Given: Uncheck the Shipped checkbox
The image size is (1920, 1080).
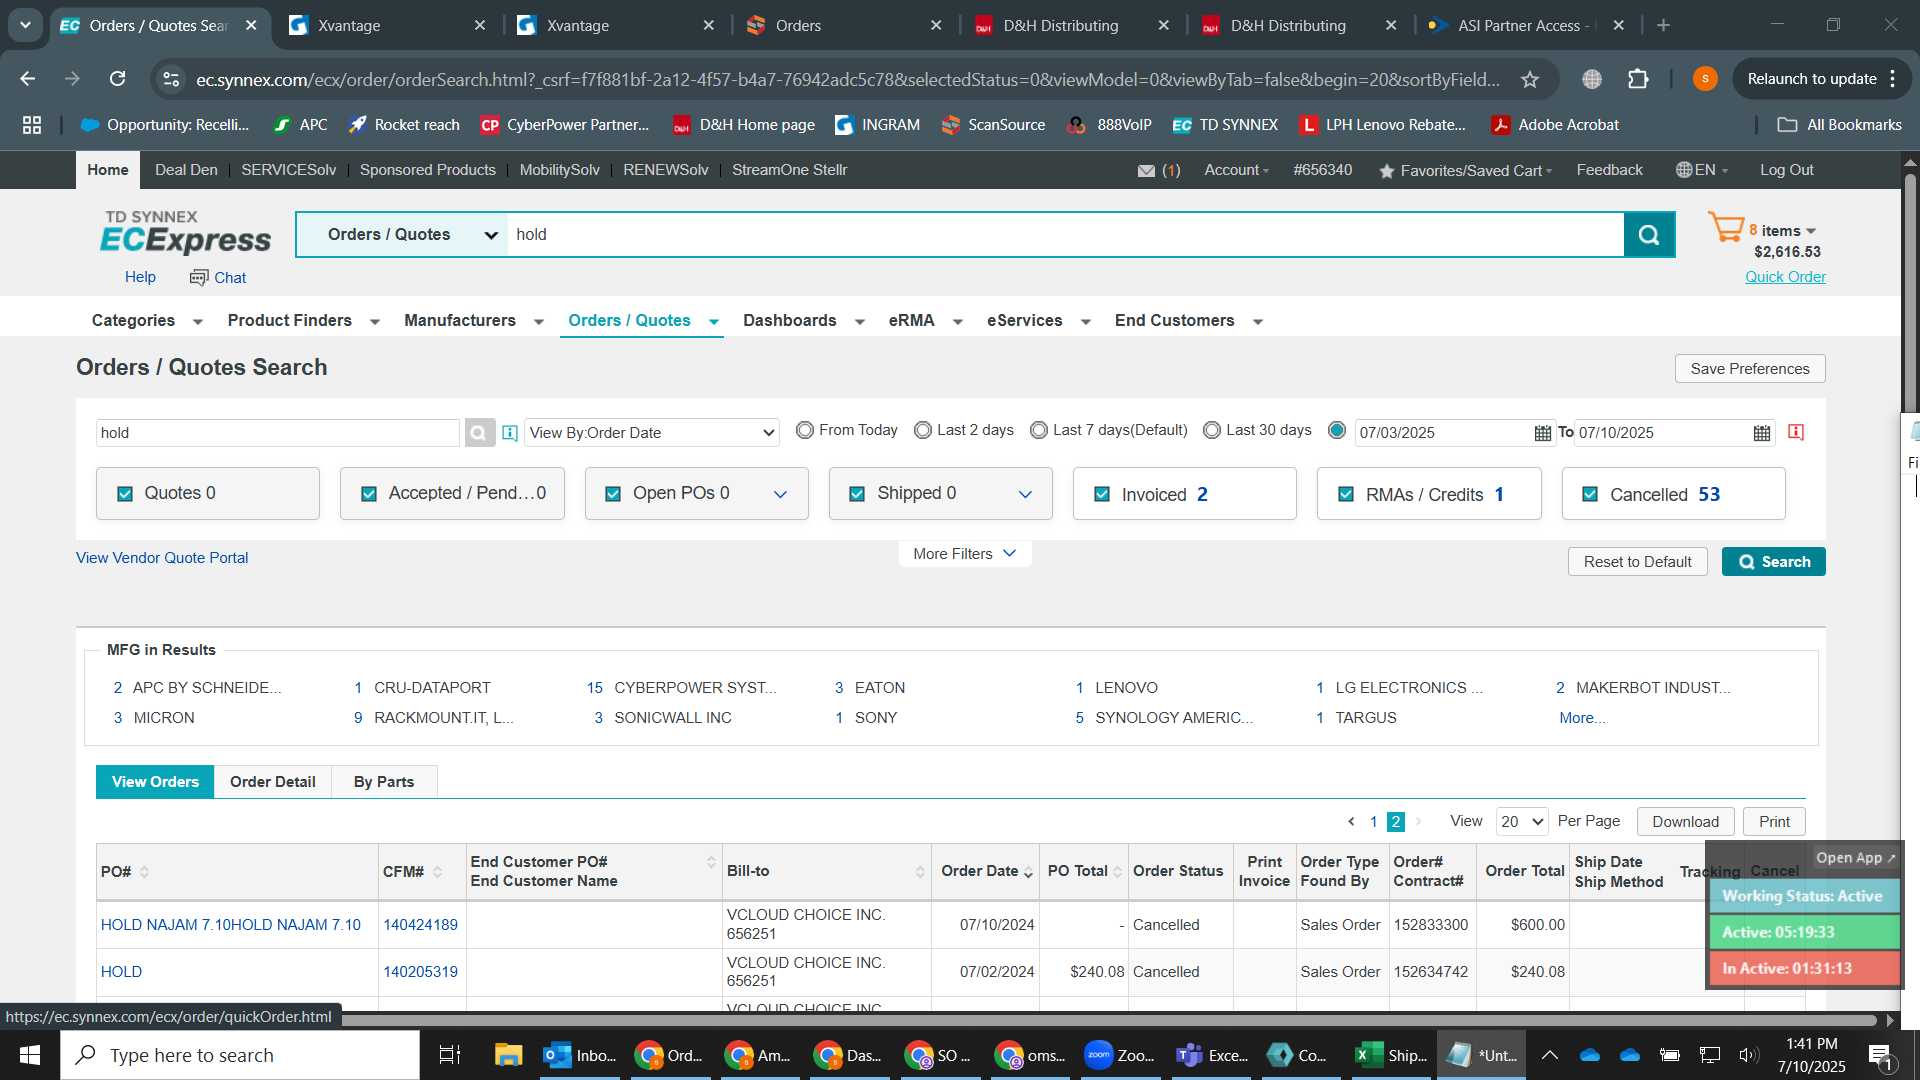Looking at the screenshot, I should (857, 494).
